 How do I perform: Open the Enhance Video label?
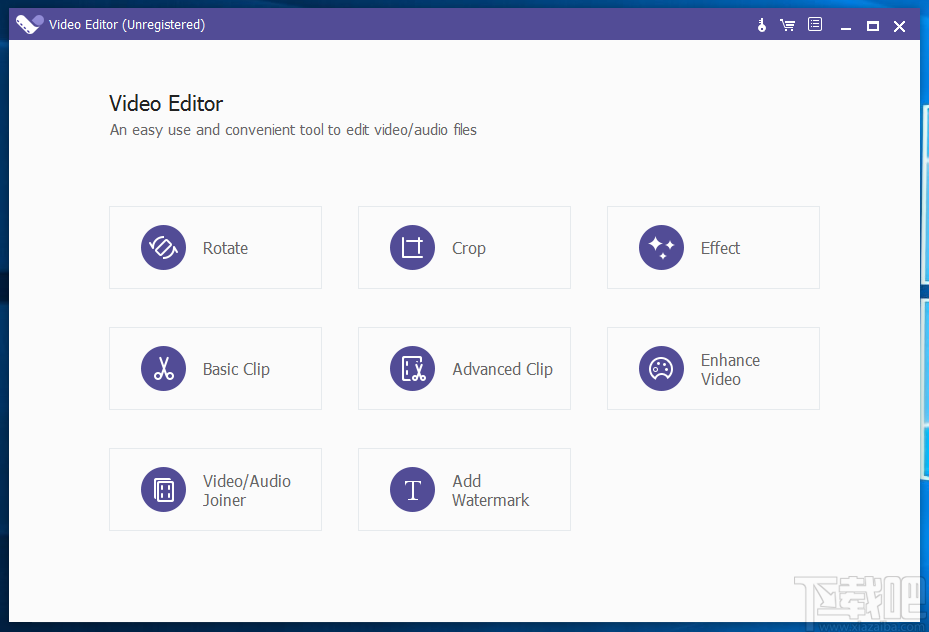tap(731, 370)
